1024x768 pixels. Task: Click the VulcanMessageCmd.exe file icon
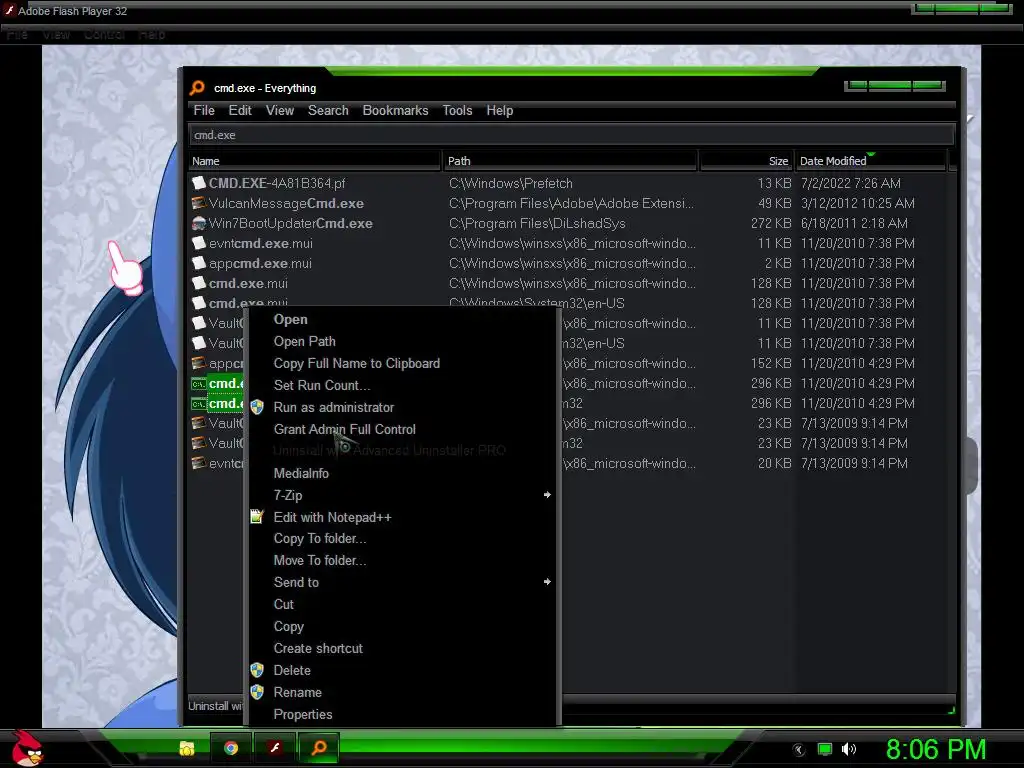pos(199,203)
